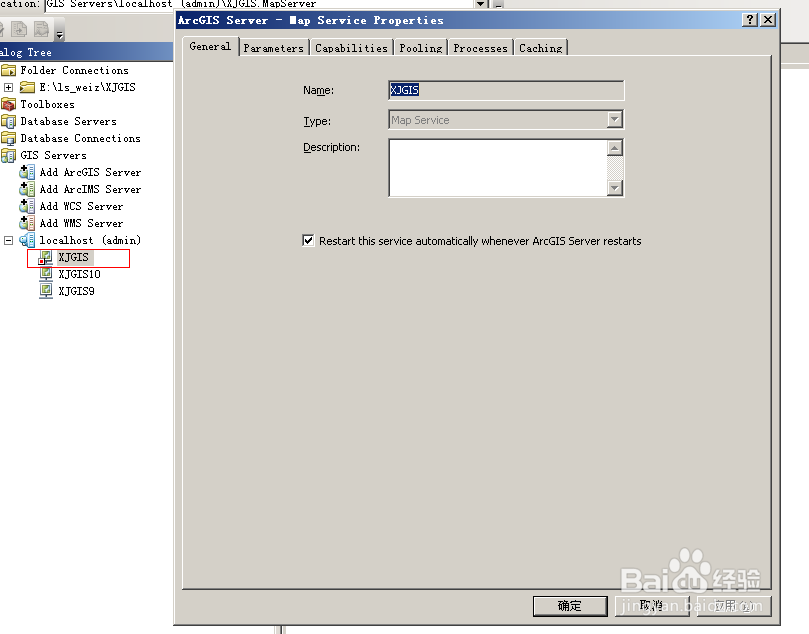Click the Add ArcIMS Server icon
The height and width of the screenshot is (634, 809).
[27, 189]
